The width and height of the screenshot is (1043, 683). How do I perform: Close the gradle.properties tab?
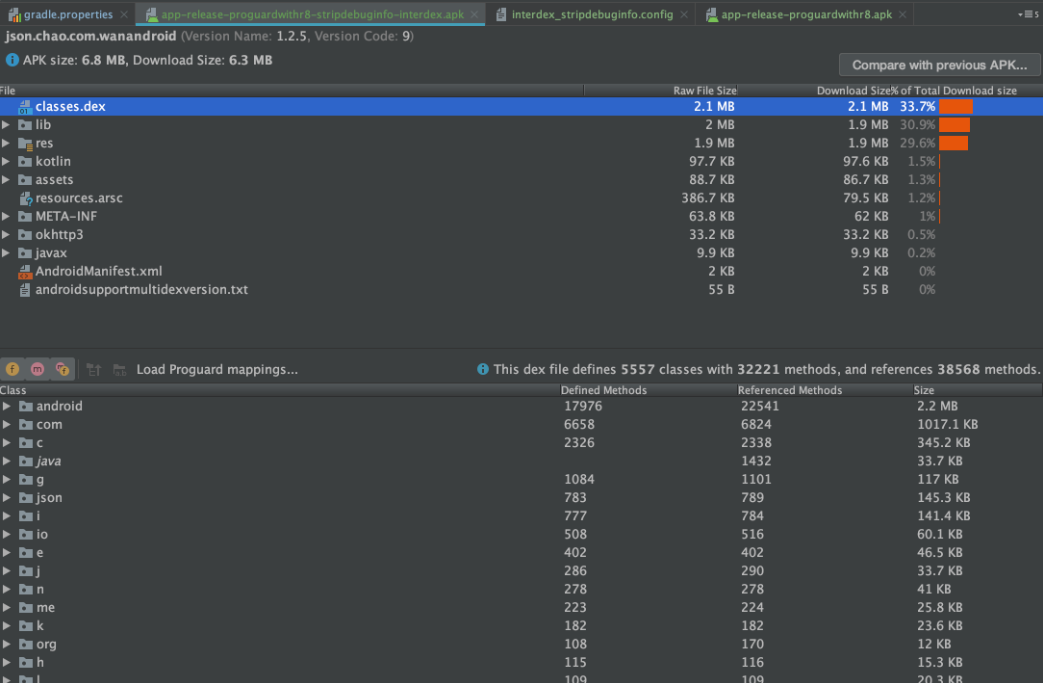124,14
